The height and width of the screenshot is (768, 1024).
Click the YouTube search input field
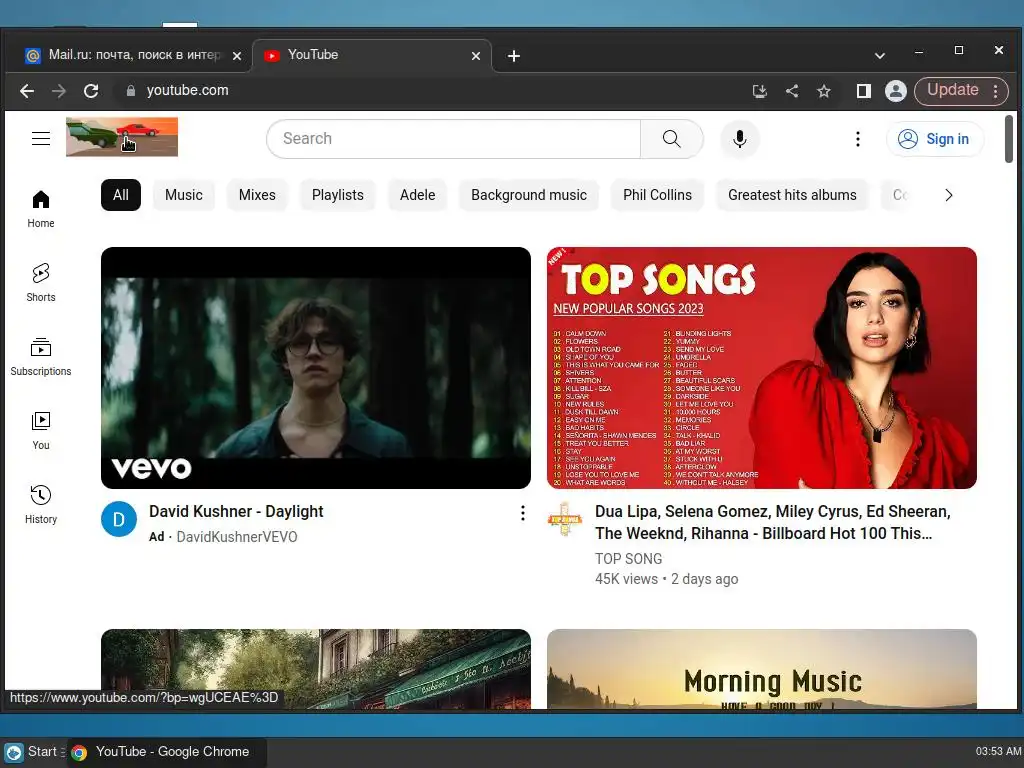(x=454, y=138)
